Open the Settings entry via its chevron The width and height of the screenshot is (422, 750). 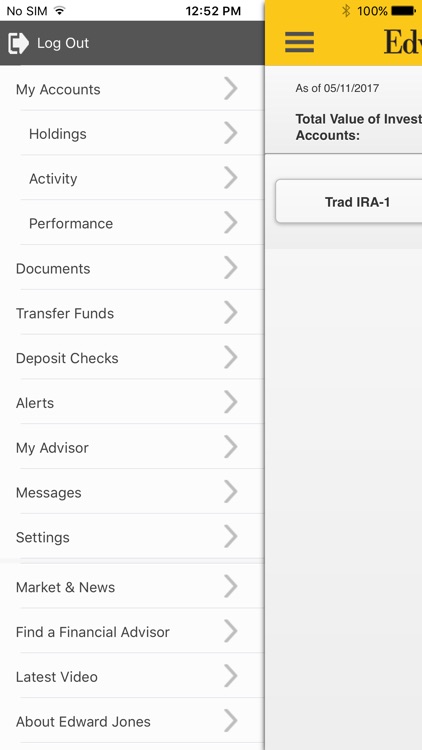[x=231, y=537]
